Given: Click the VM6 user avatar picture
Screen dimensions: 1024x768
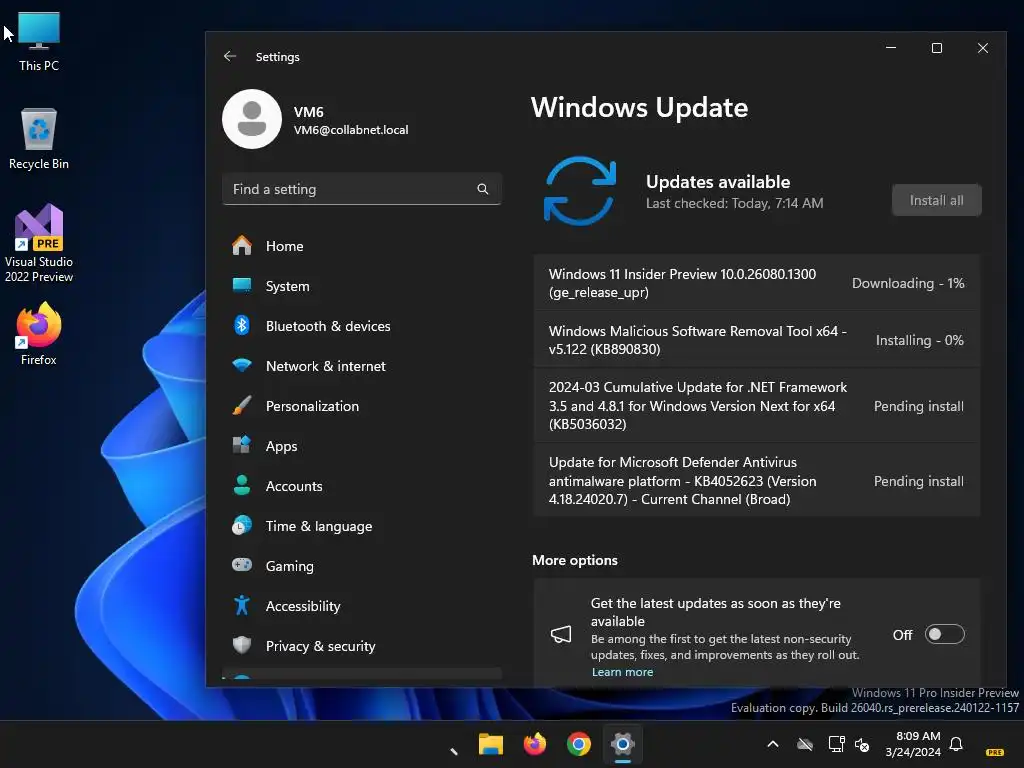Looking at the screenshot, I should [252, 119].
